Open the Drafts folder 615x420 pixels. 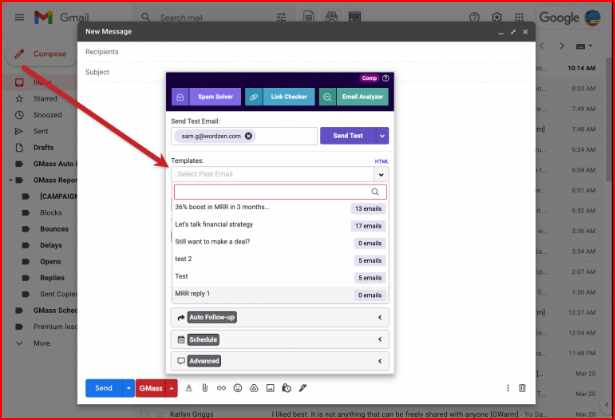pyautogui.click(x=43, y=148)
